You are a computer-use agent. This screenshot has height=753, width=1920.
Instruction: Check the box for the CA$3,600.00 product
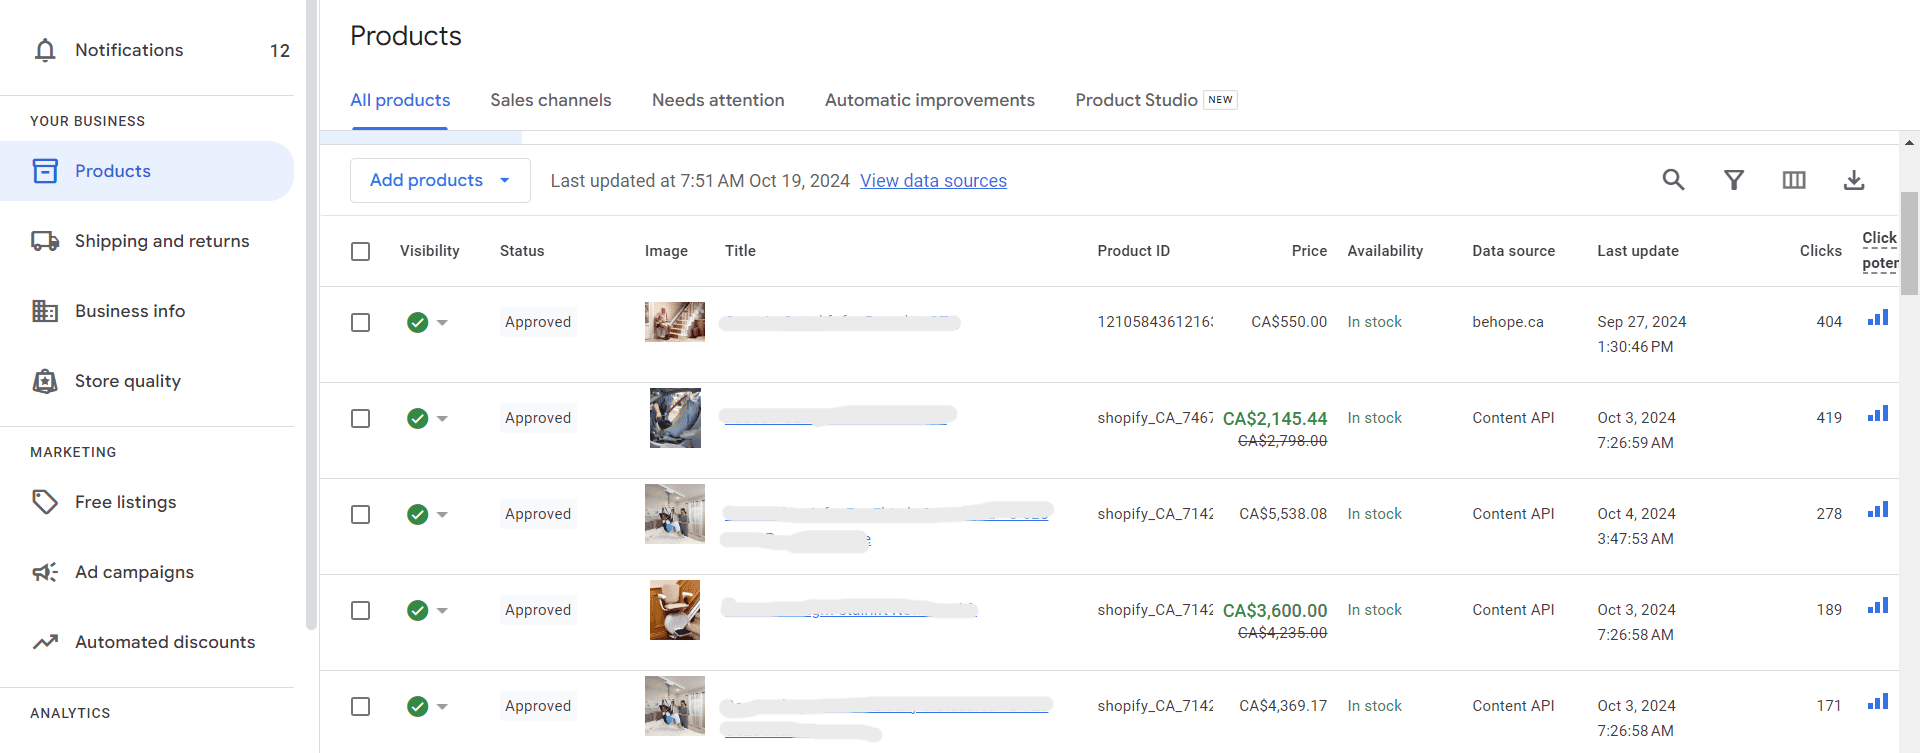coord(361,610)
